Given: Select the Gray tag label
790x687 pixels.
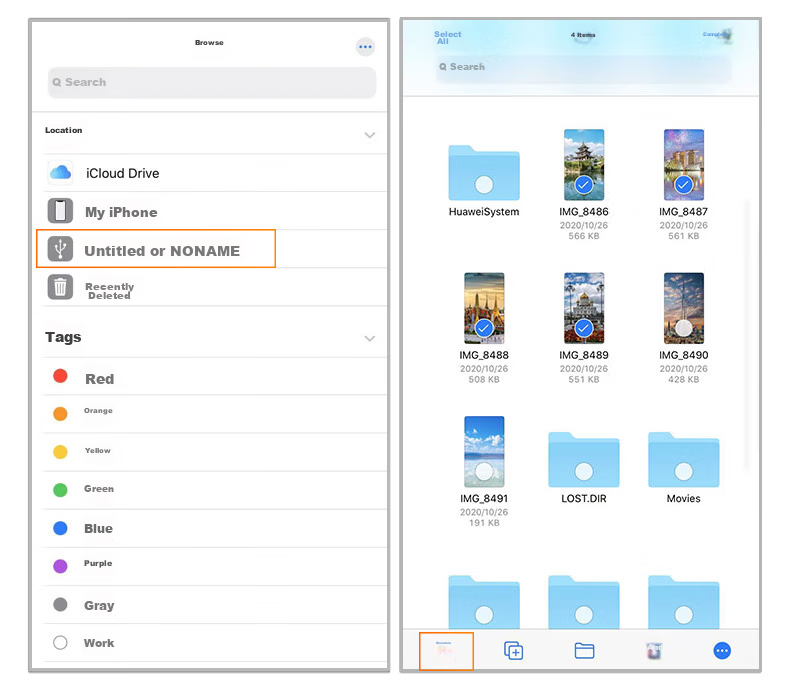Looking at the screenshot, I should tap(99, 605).
